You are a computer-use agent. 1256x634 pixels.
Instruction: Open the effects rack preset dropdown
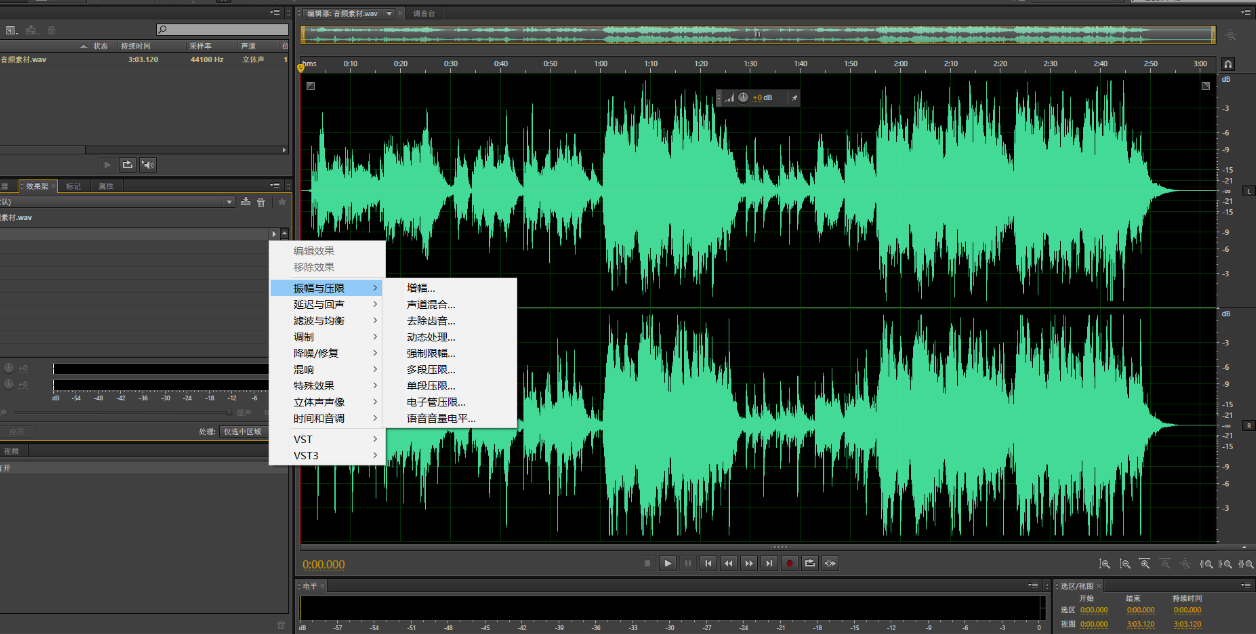[x=229, y=202]
